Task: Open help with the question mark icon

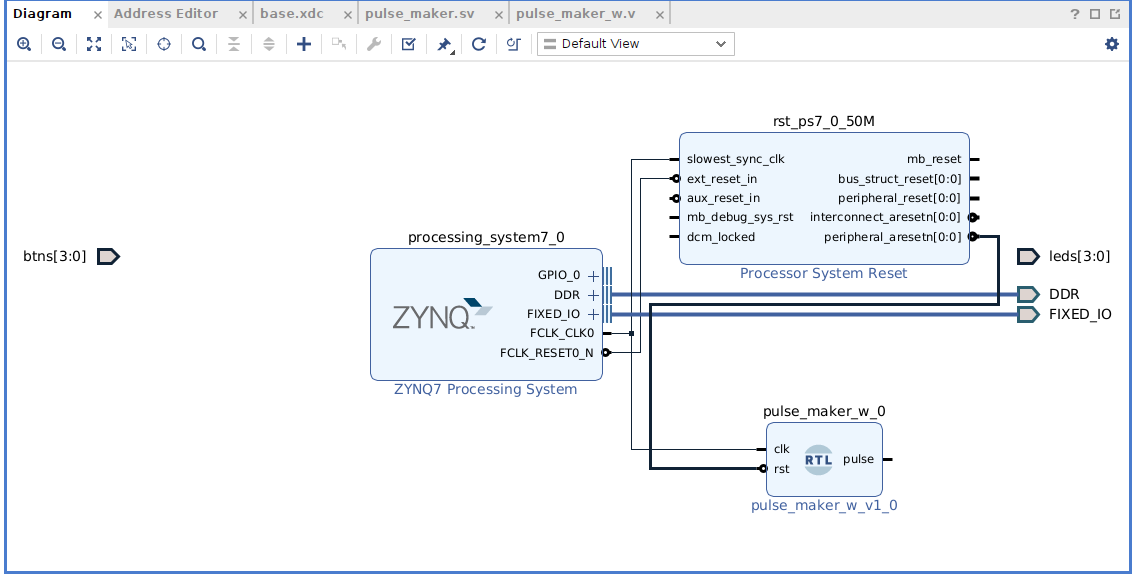Action: [1075, 14]
